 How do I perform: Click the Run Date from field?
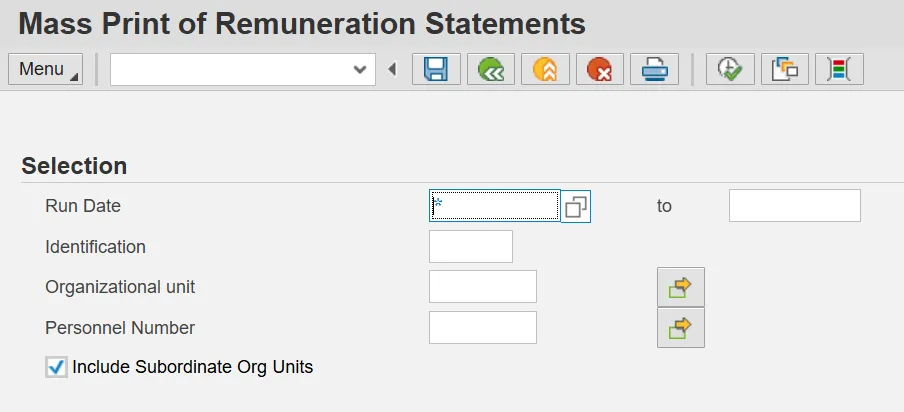coord(494,206)
